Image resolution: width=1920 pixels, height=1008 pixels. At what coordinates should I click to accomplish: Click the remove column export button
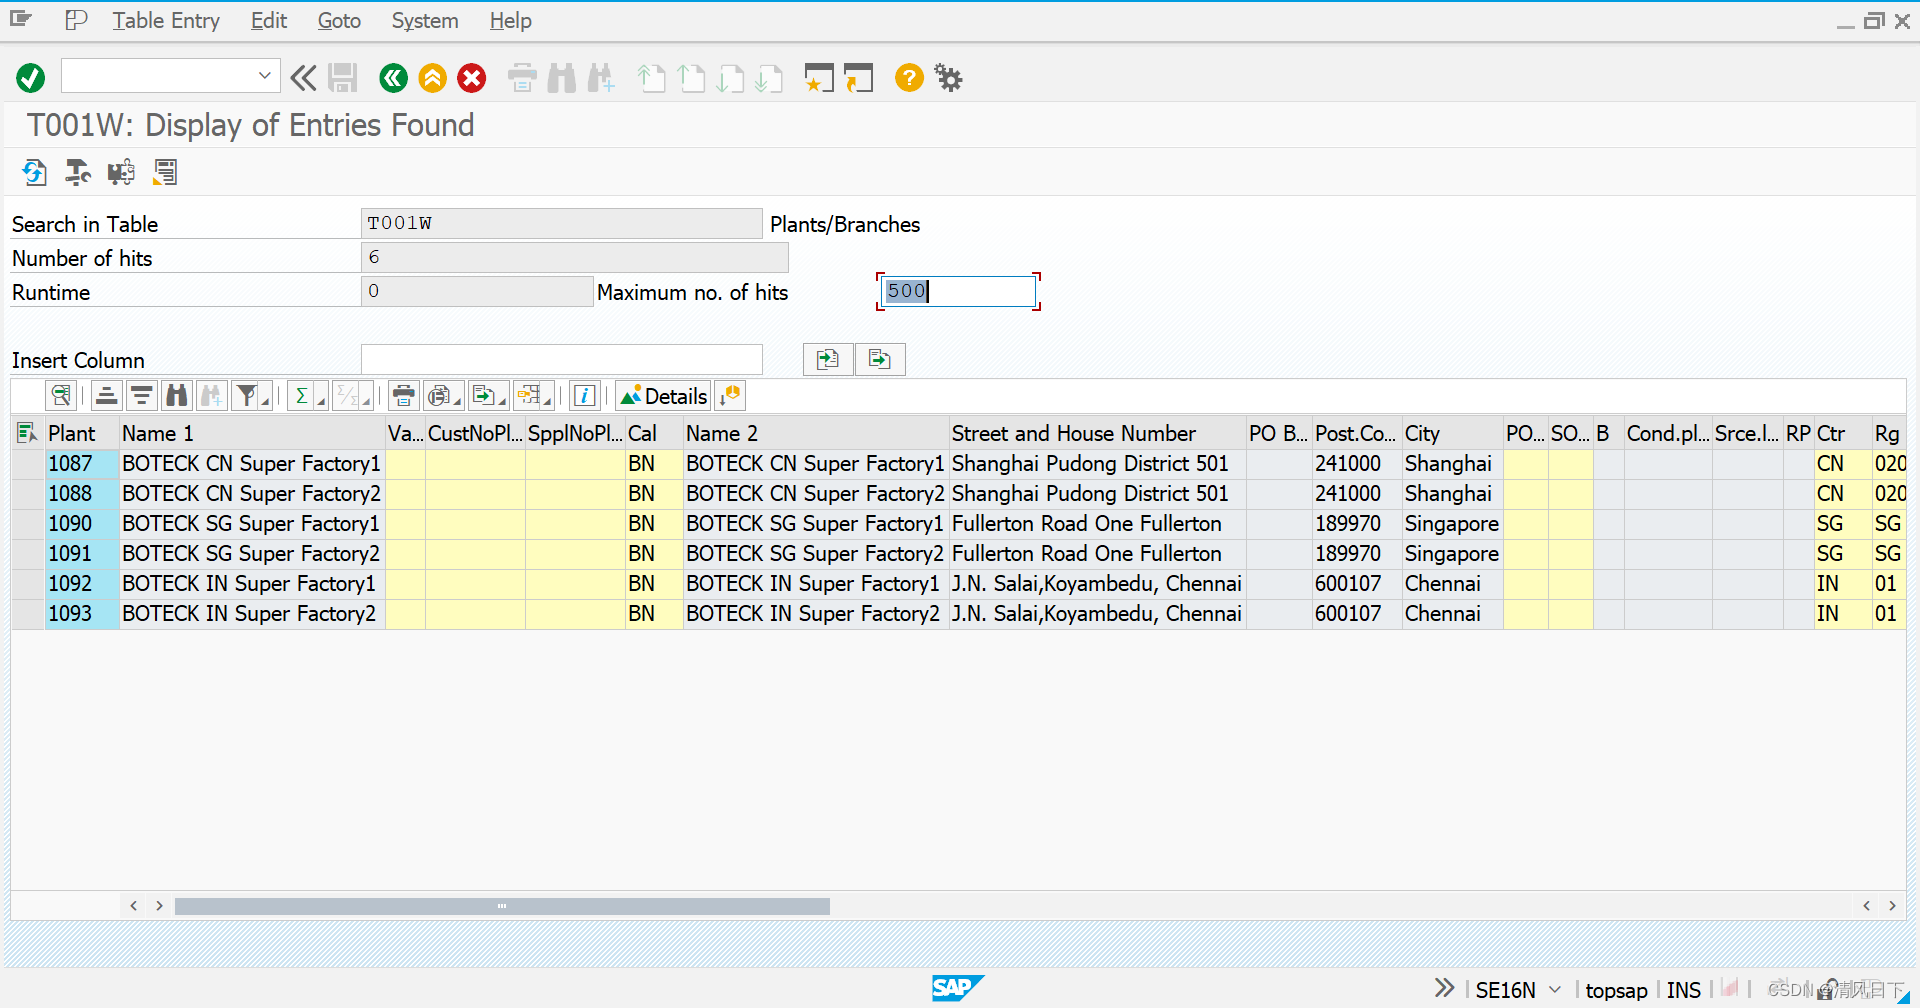[880, 360]
